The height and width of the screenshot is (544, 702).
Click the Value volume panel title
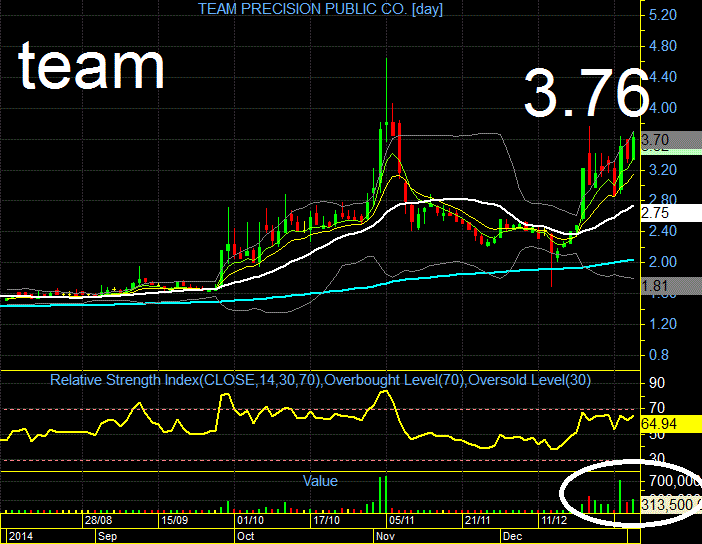tap(320, 481)
